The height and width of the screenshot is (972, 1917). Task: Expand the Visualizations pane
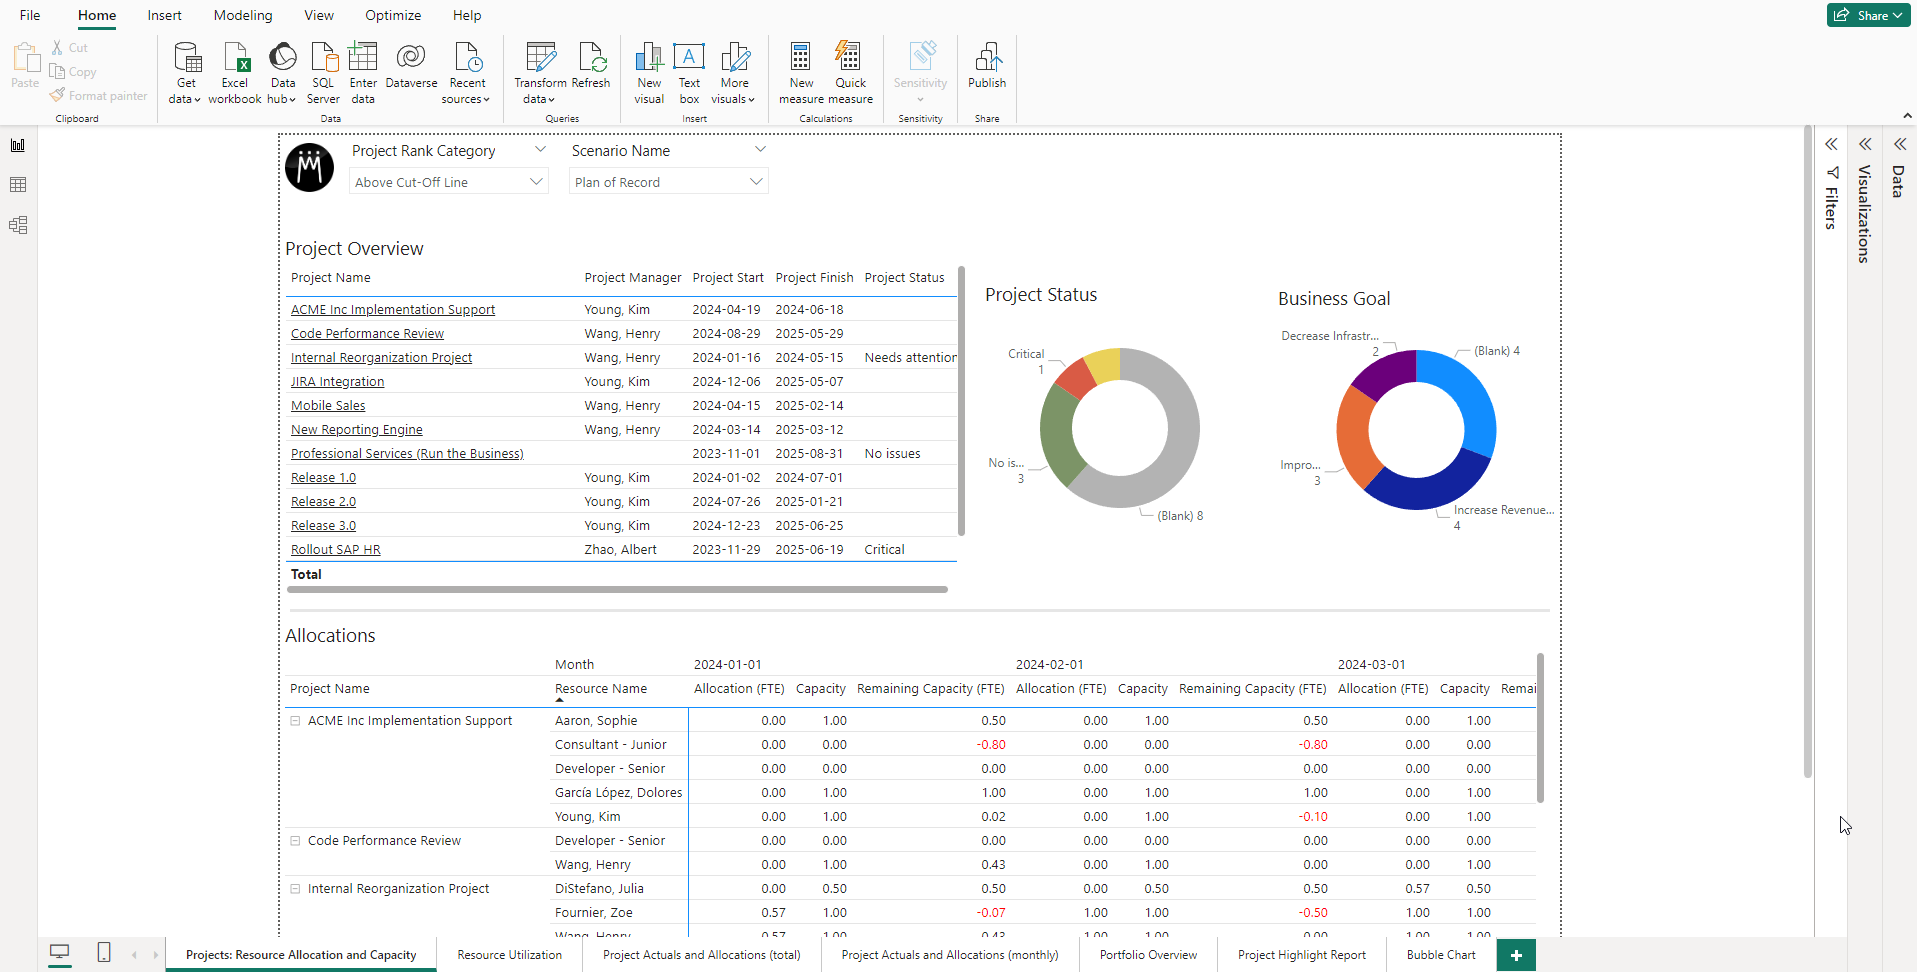pos(1865,145)
